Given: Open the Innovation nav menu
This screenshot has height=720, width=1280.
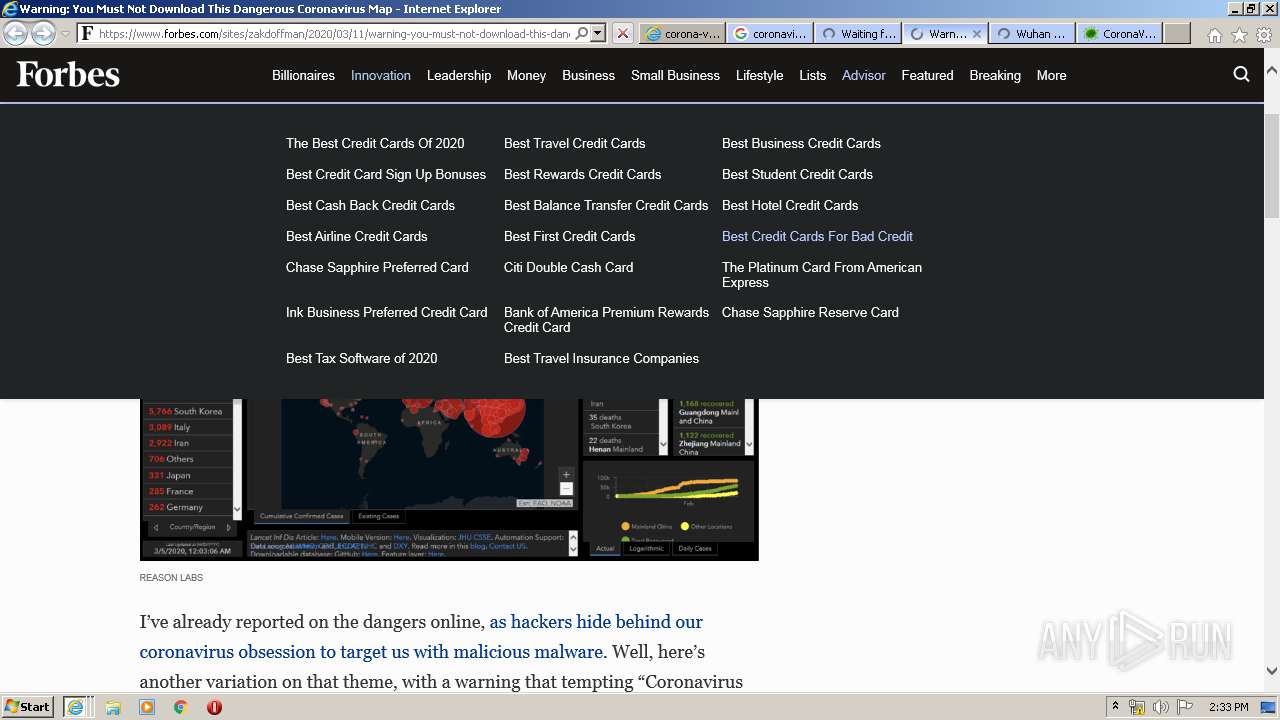Looking at the screenshot, I should [x=381, y=75].
